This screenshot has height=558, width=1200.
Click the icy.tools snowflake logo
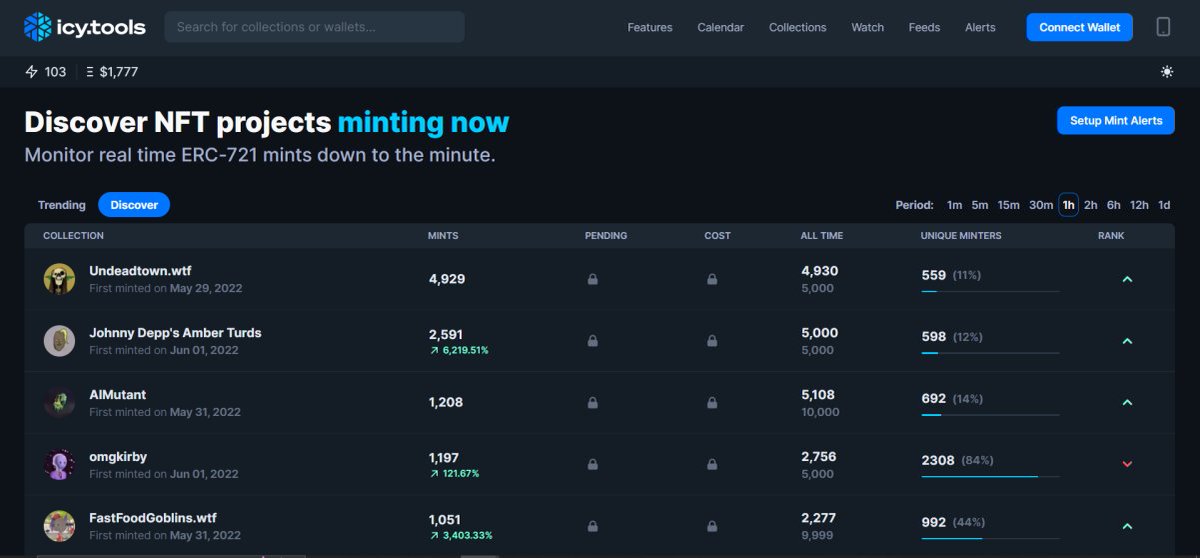pyautogui.click(x=38, y=27)
